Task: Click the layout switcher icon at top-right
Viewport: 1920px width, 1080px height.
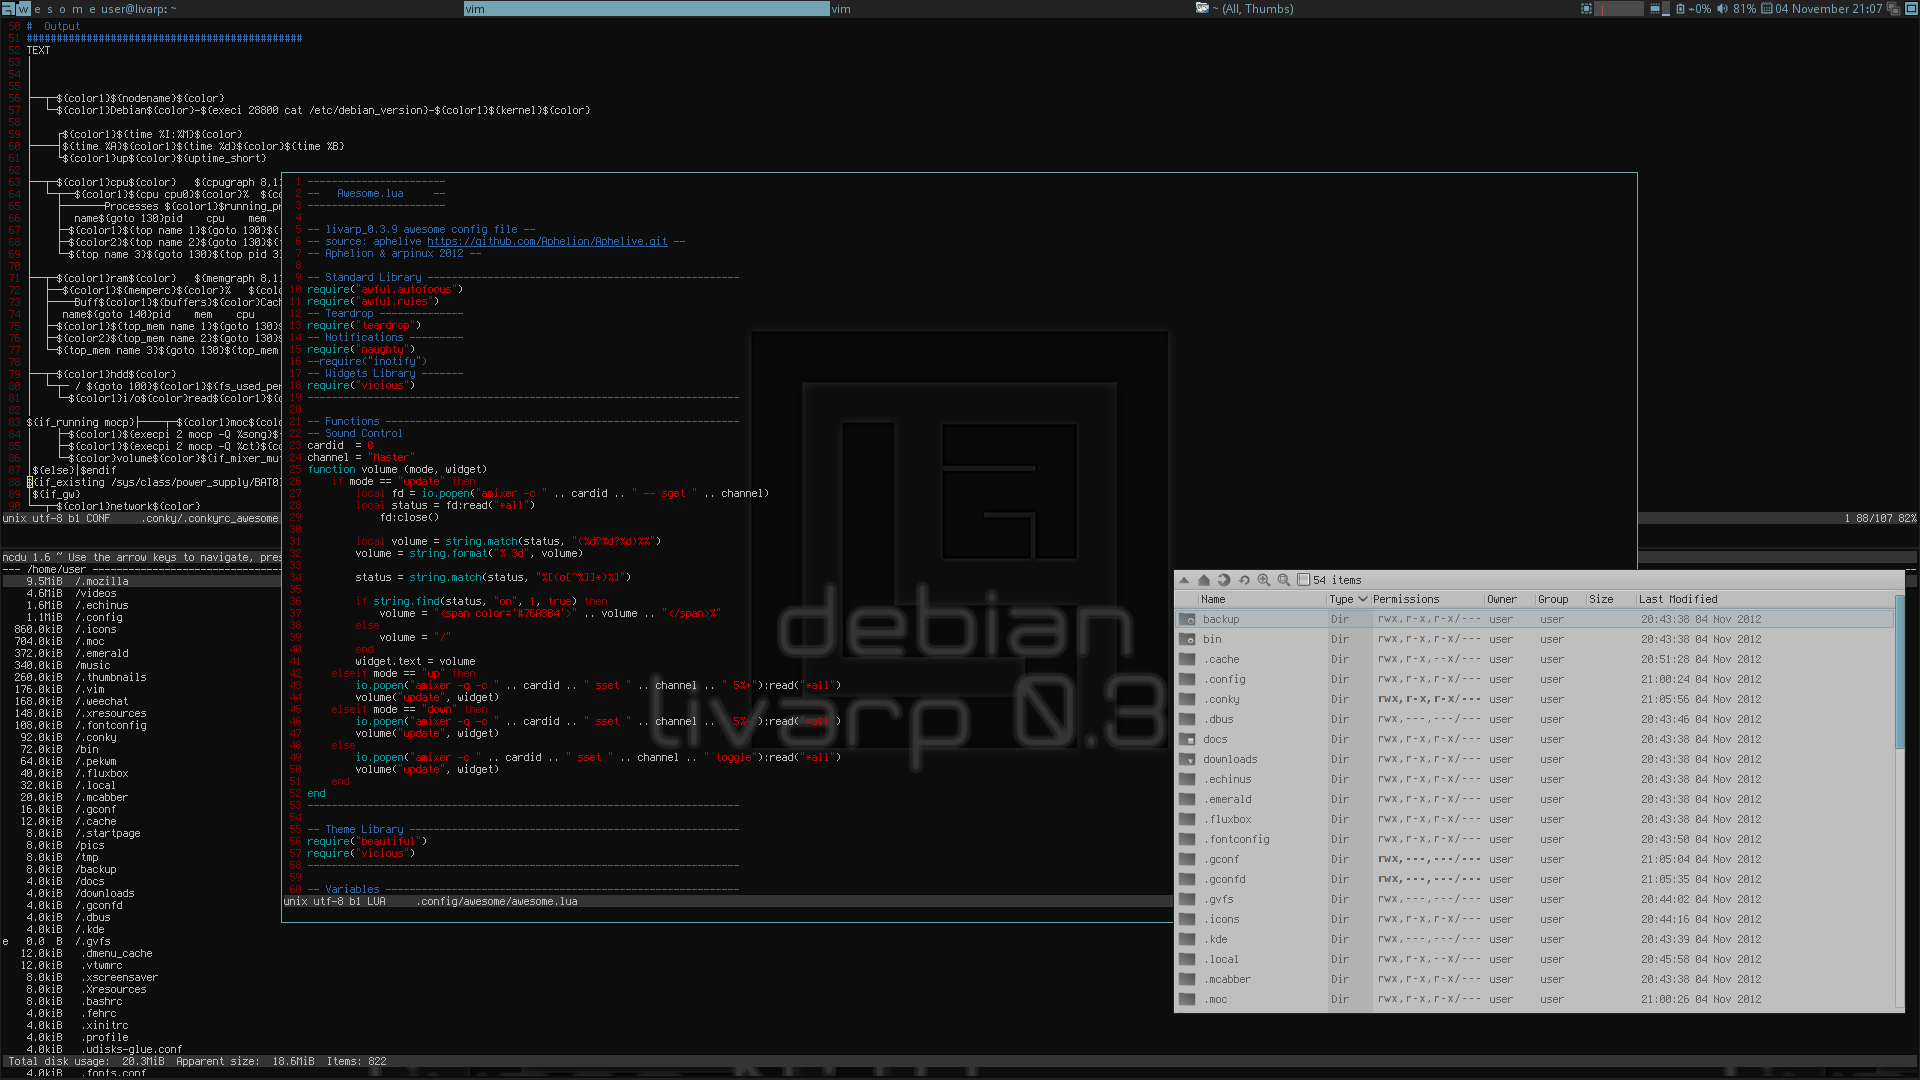Action: [1910, 9]
